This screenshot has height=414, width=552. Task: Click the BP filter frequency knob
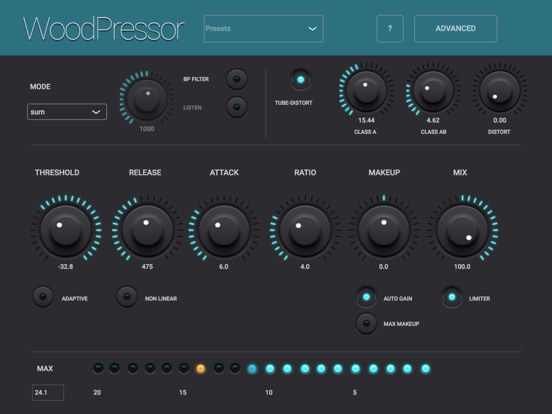coord(146,99)
